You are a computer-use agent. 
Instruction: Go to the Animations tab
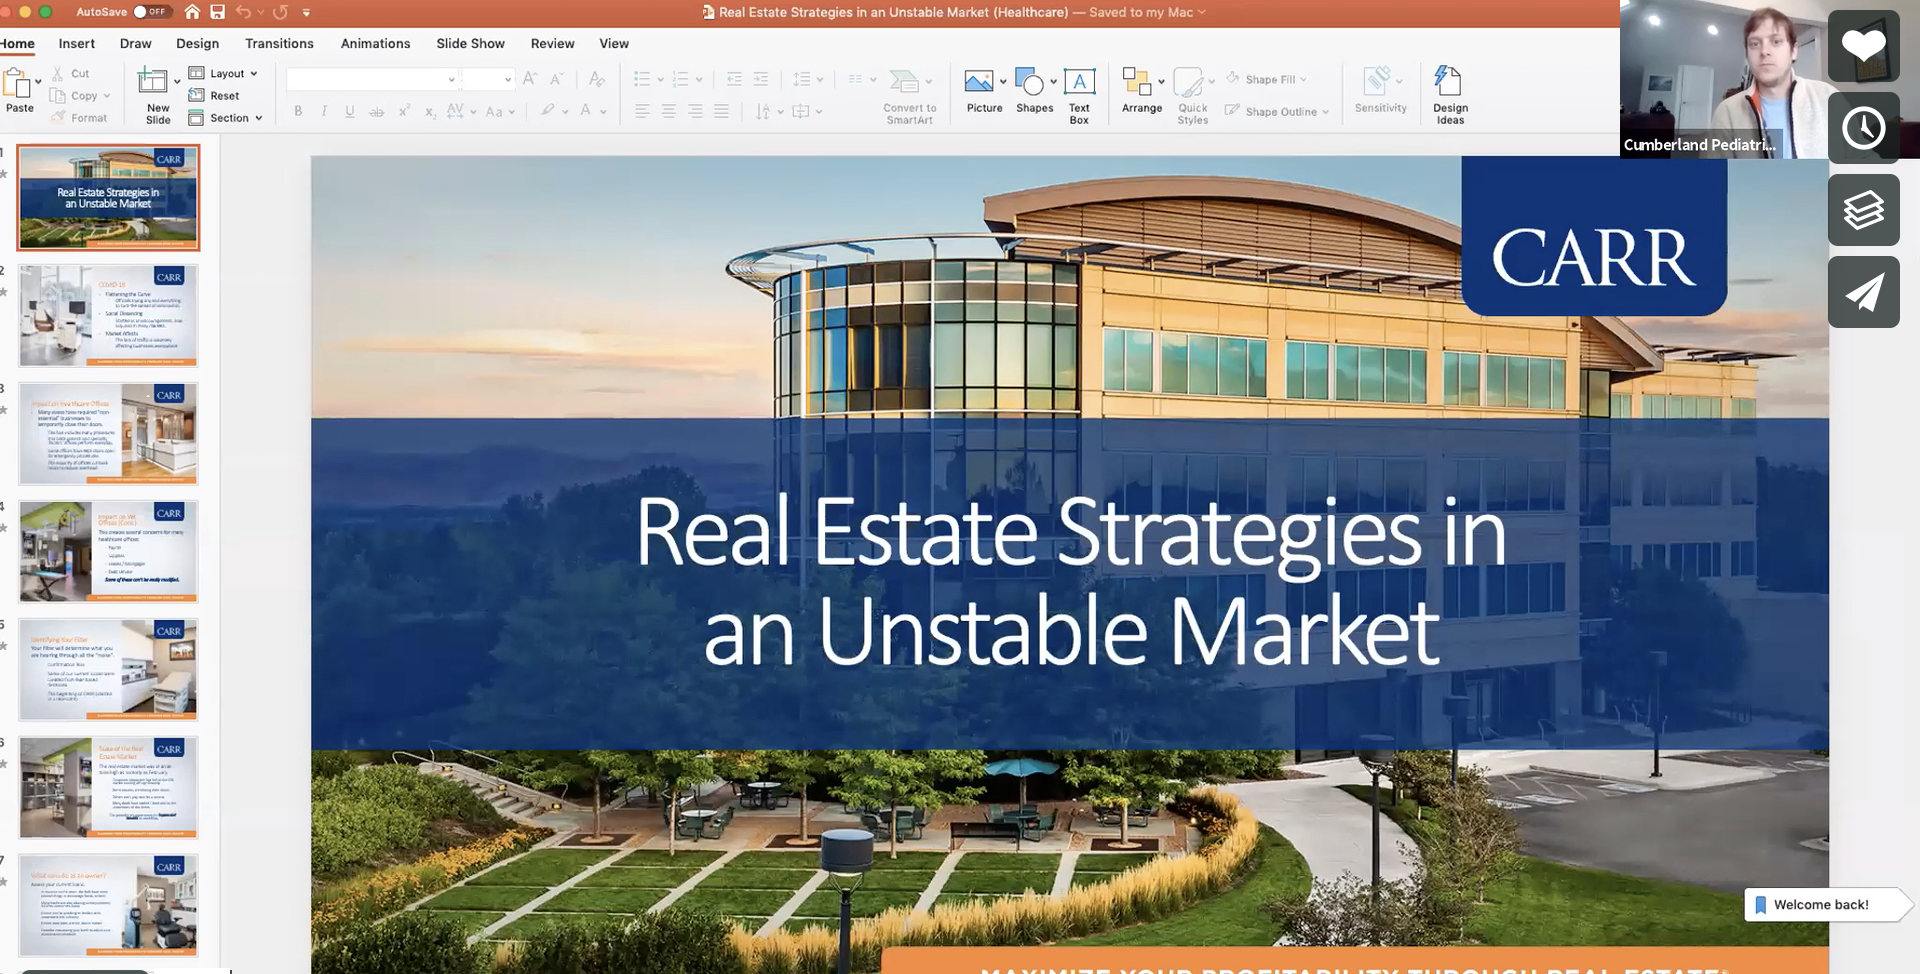tap(375, 43)
